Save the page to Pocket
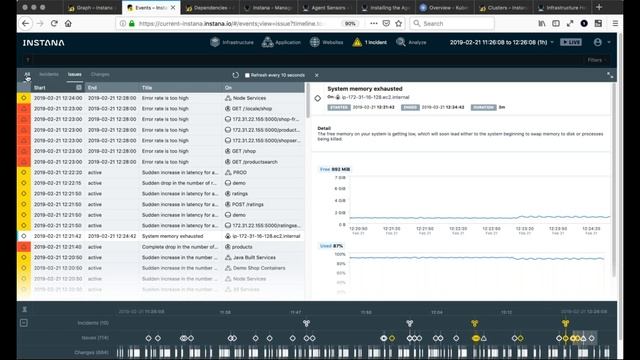The image size is (640, 360). point(386,24)
